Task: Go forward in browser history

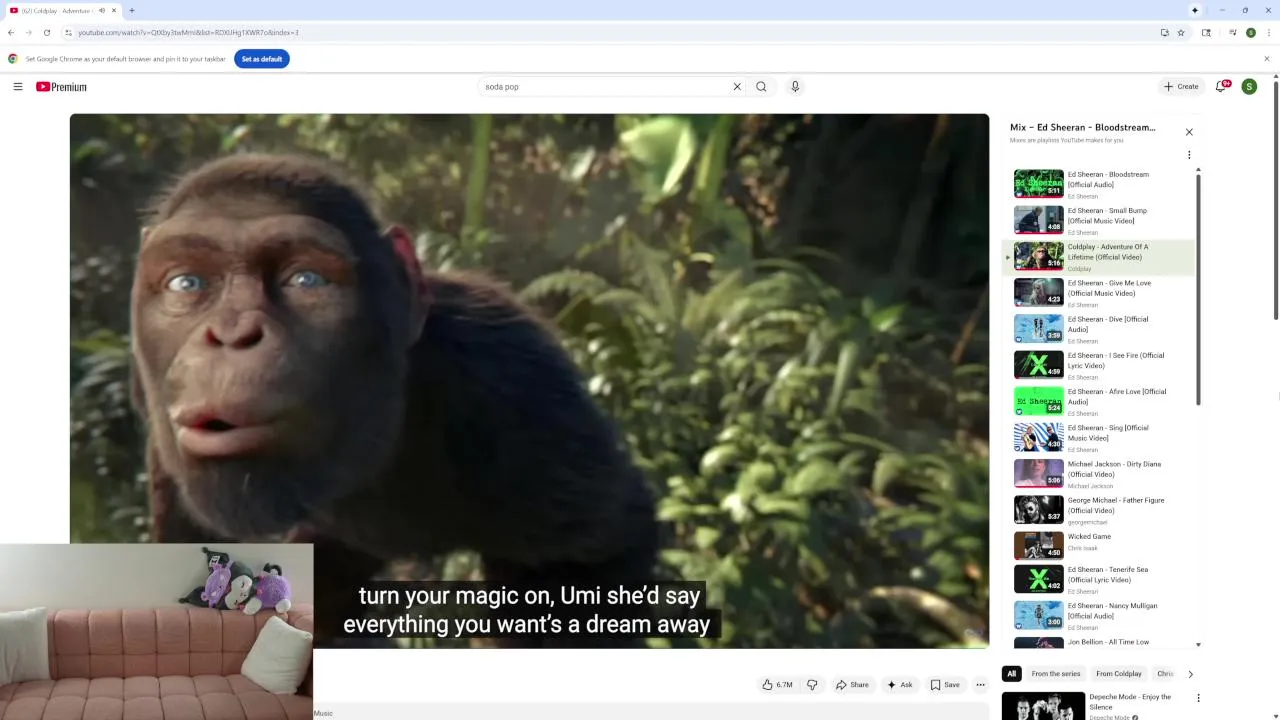Action: pos(29,33)
